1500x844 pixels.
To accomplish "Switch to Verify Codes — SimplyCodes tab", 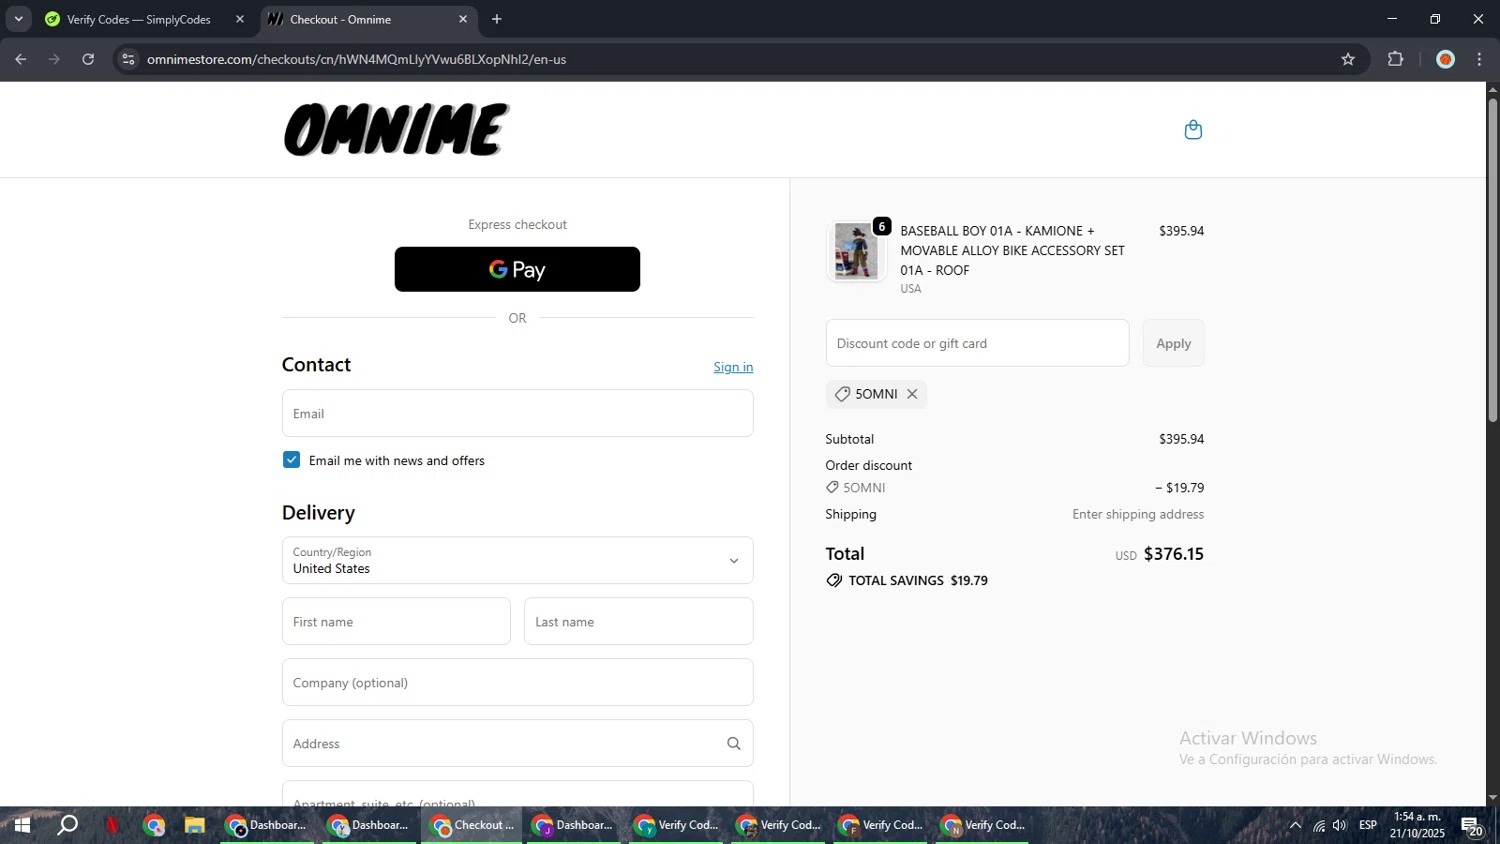I will [139, 19].
